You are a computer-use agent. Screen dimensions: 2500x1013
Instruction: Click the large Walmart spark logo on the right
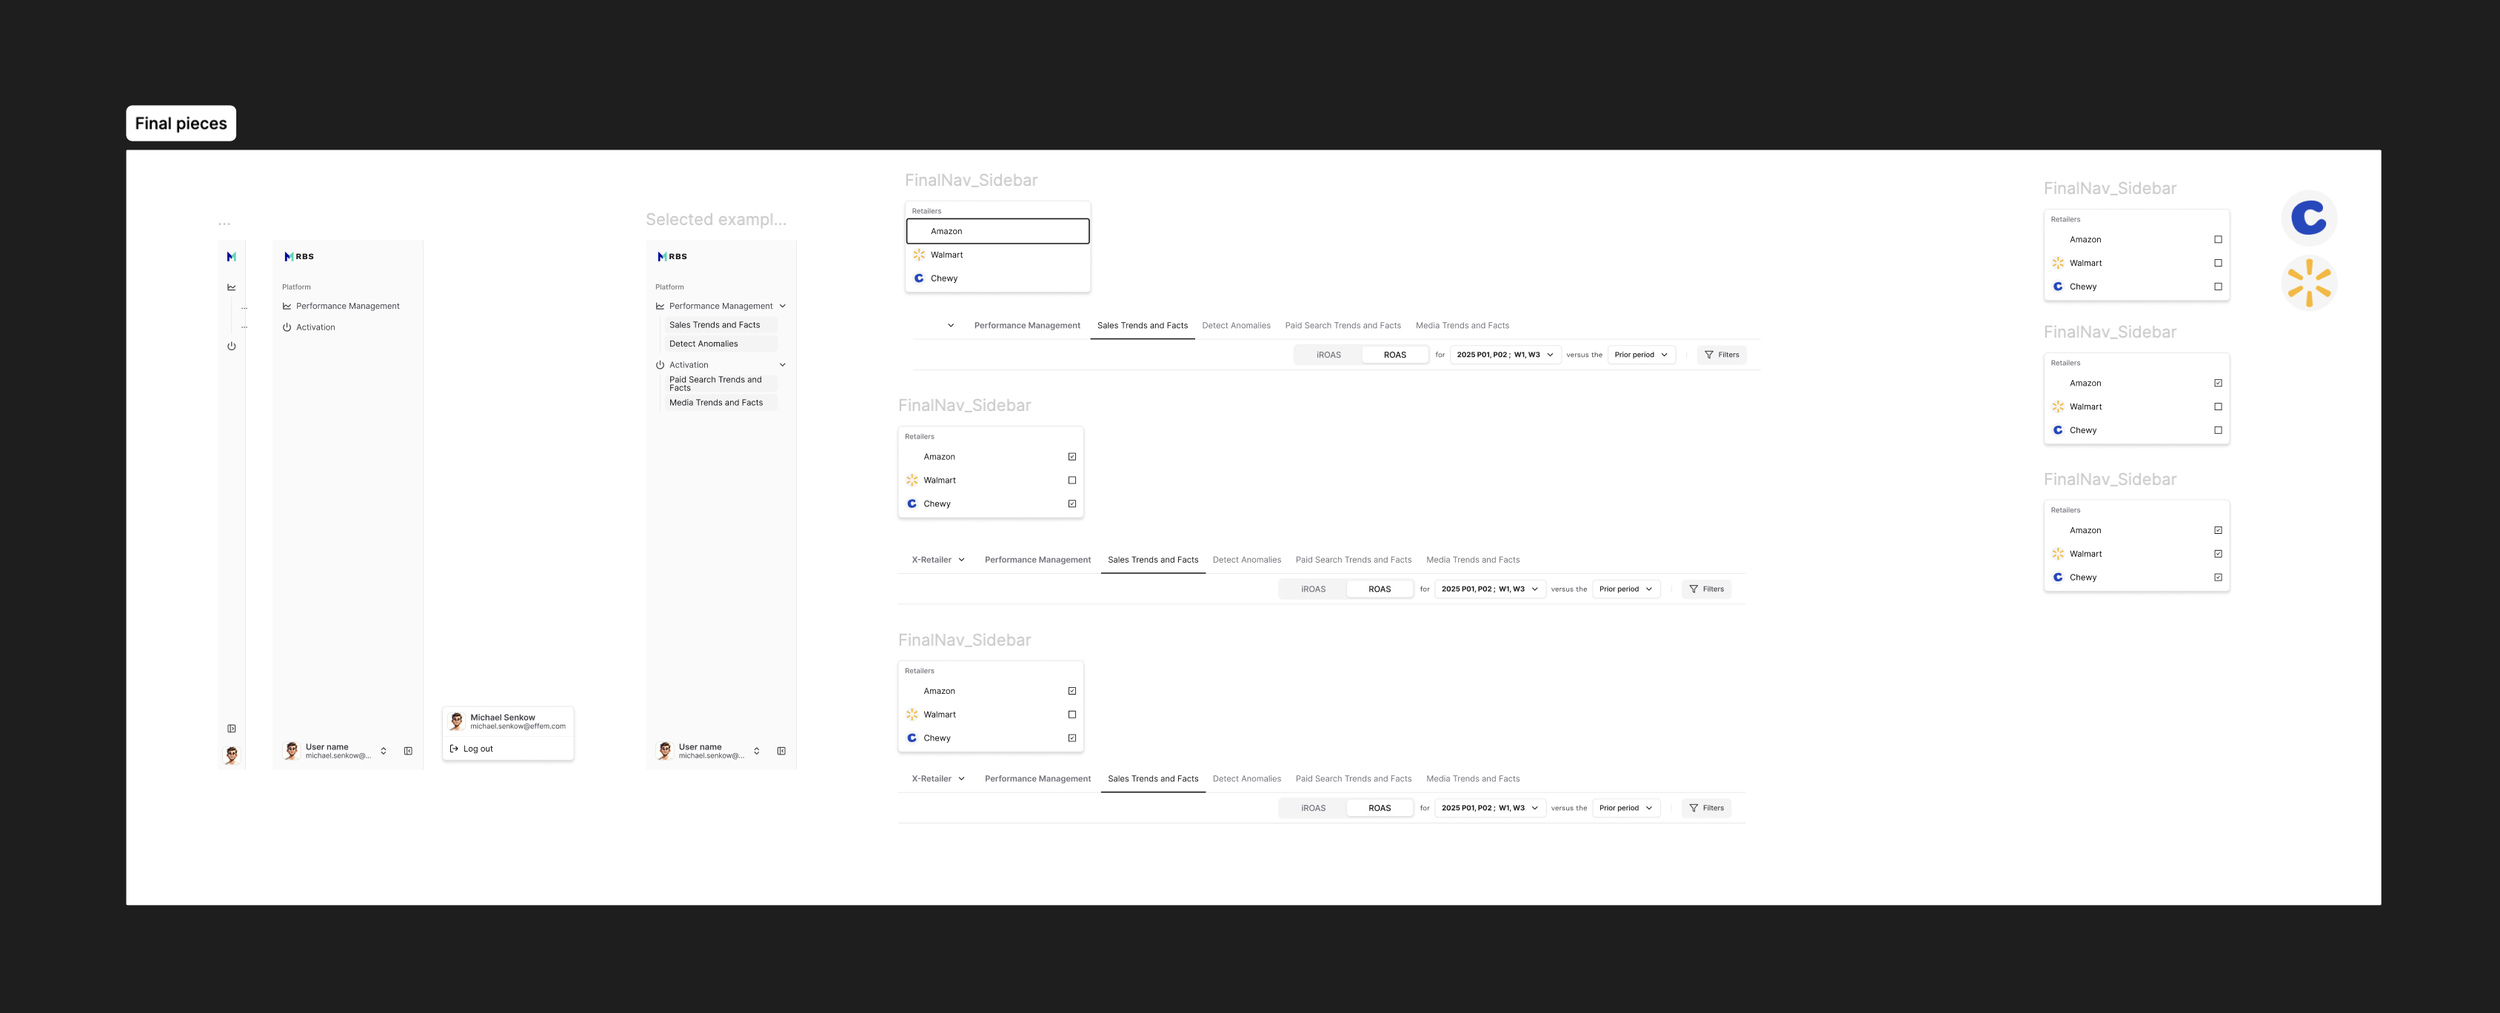pyautogui.click(x=2310, y=283)
